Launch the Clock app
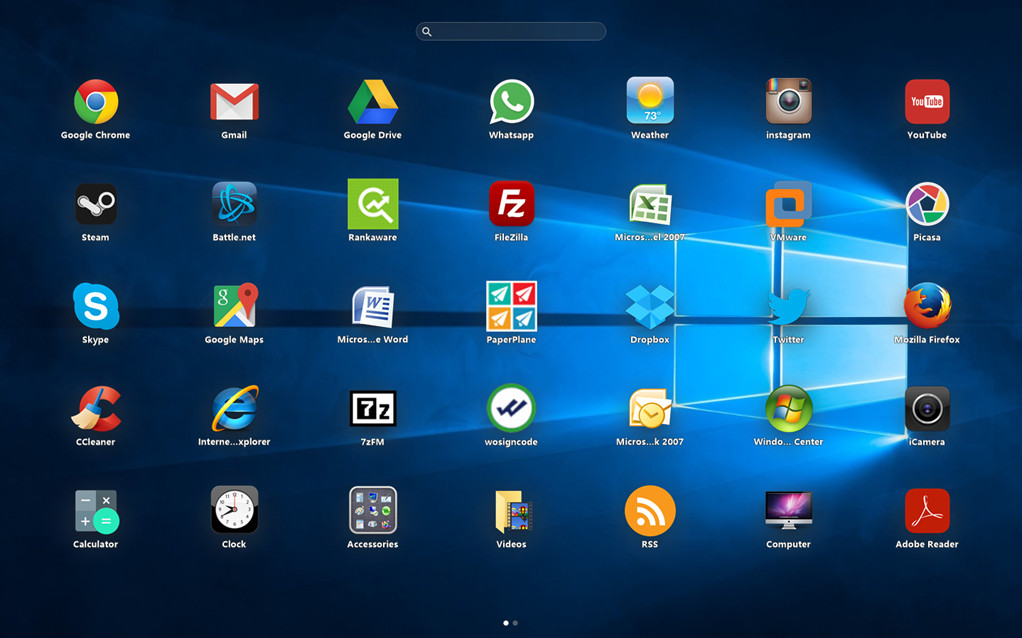The image size is (1022, 638). point(234,510)
